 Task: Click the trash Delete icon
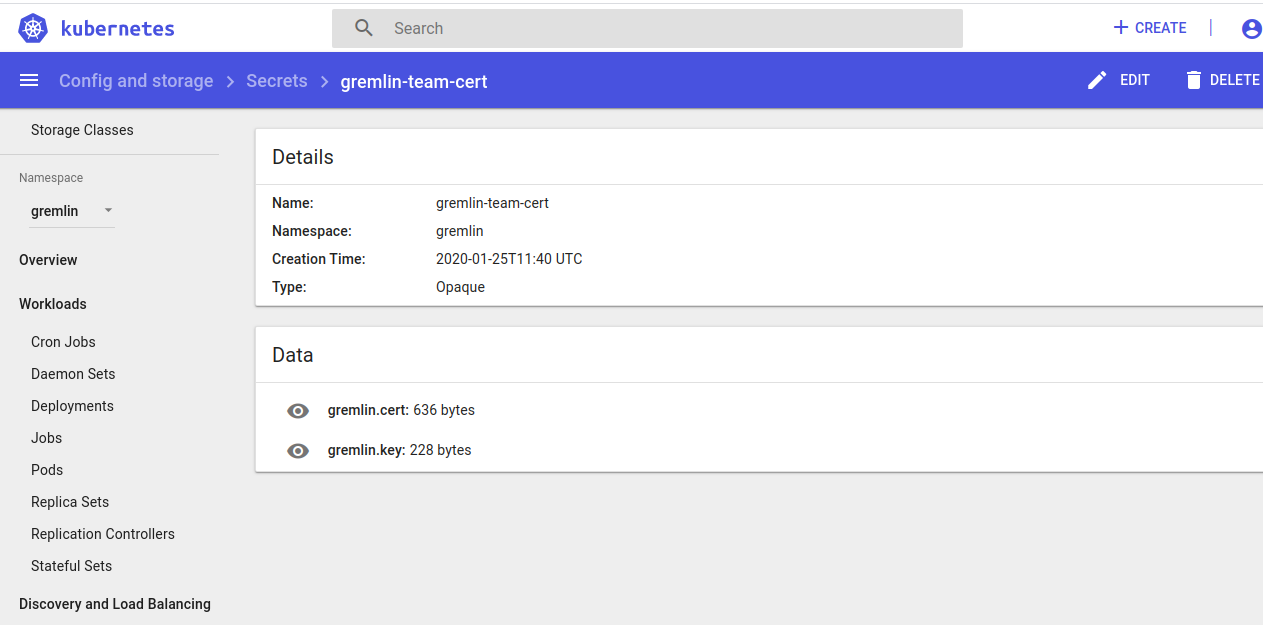pyautogui.click(x=1193, y=80)
